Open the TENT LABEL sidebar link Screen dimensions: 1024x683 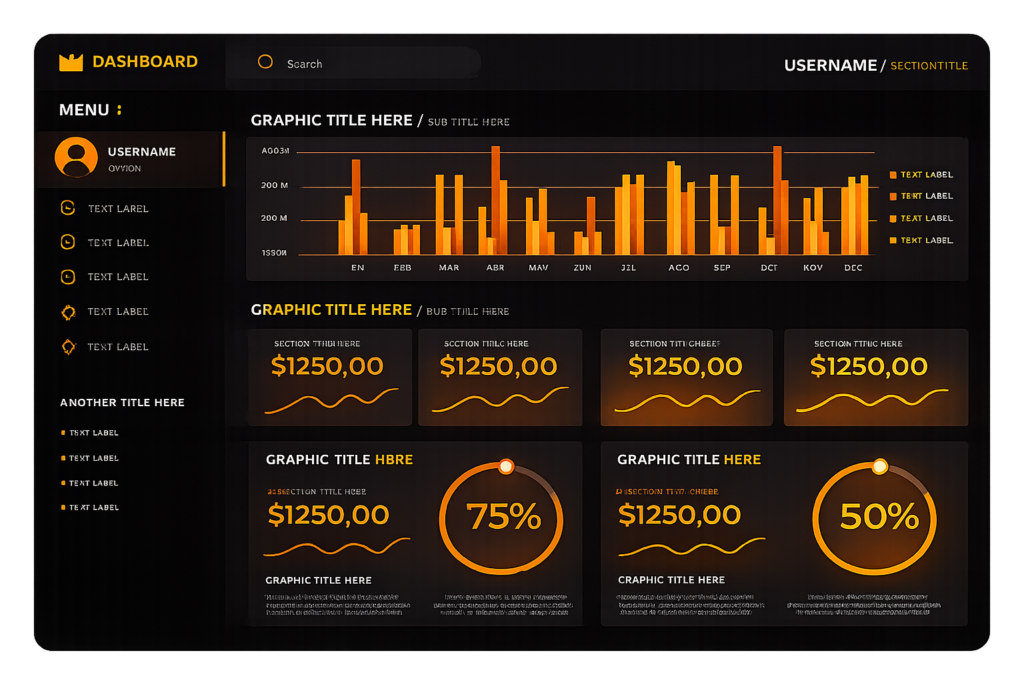point(94,483)
